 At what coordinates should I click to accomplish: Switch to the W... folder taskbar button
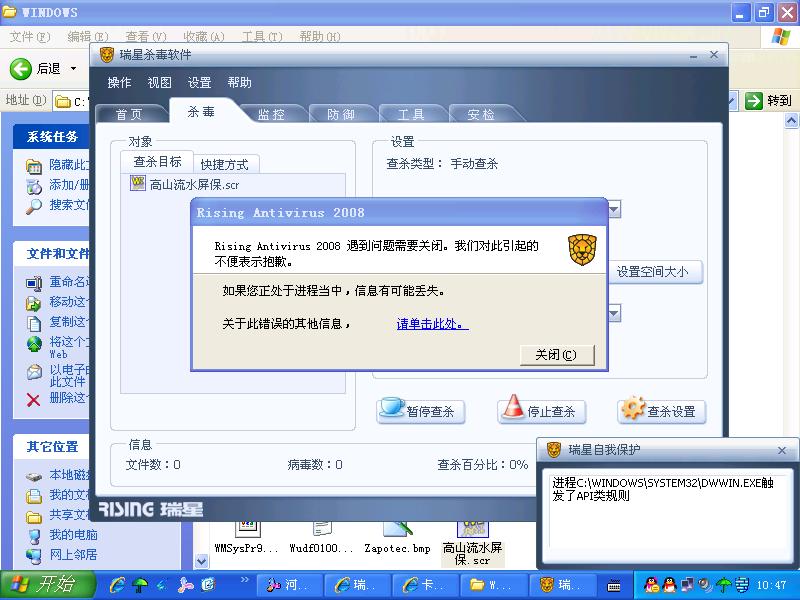pos(493,585)
